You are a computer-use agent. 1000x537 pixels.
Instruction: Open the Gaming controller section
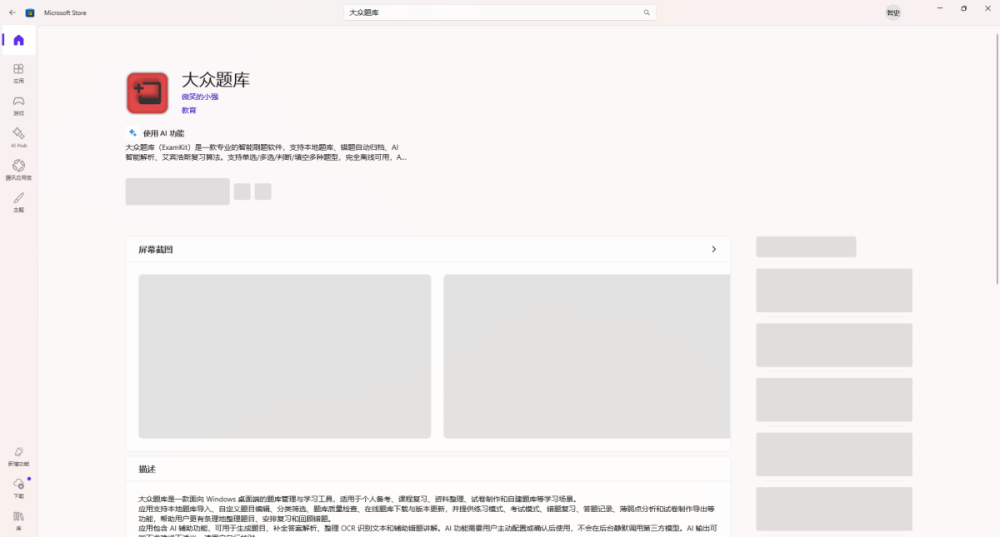tap(18, 105)
